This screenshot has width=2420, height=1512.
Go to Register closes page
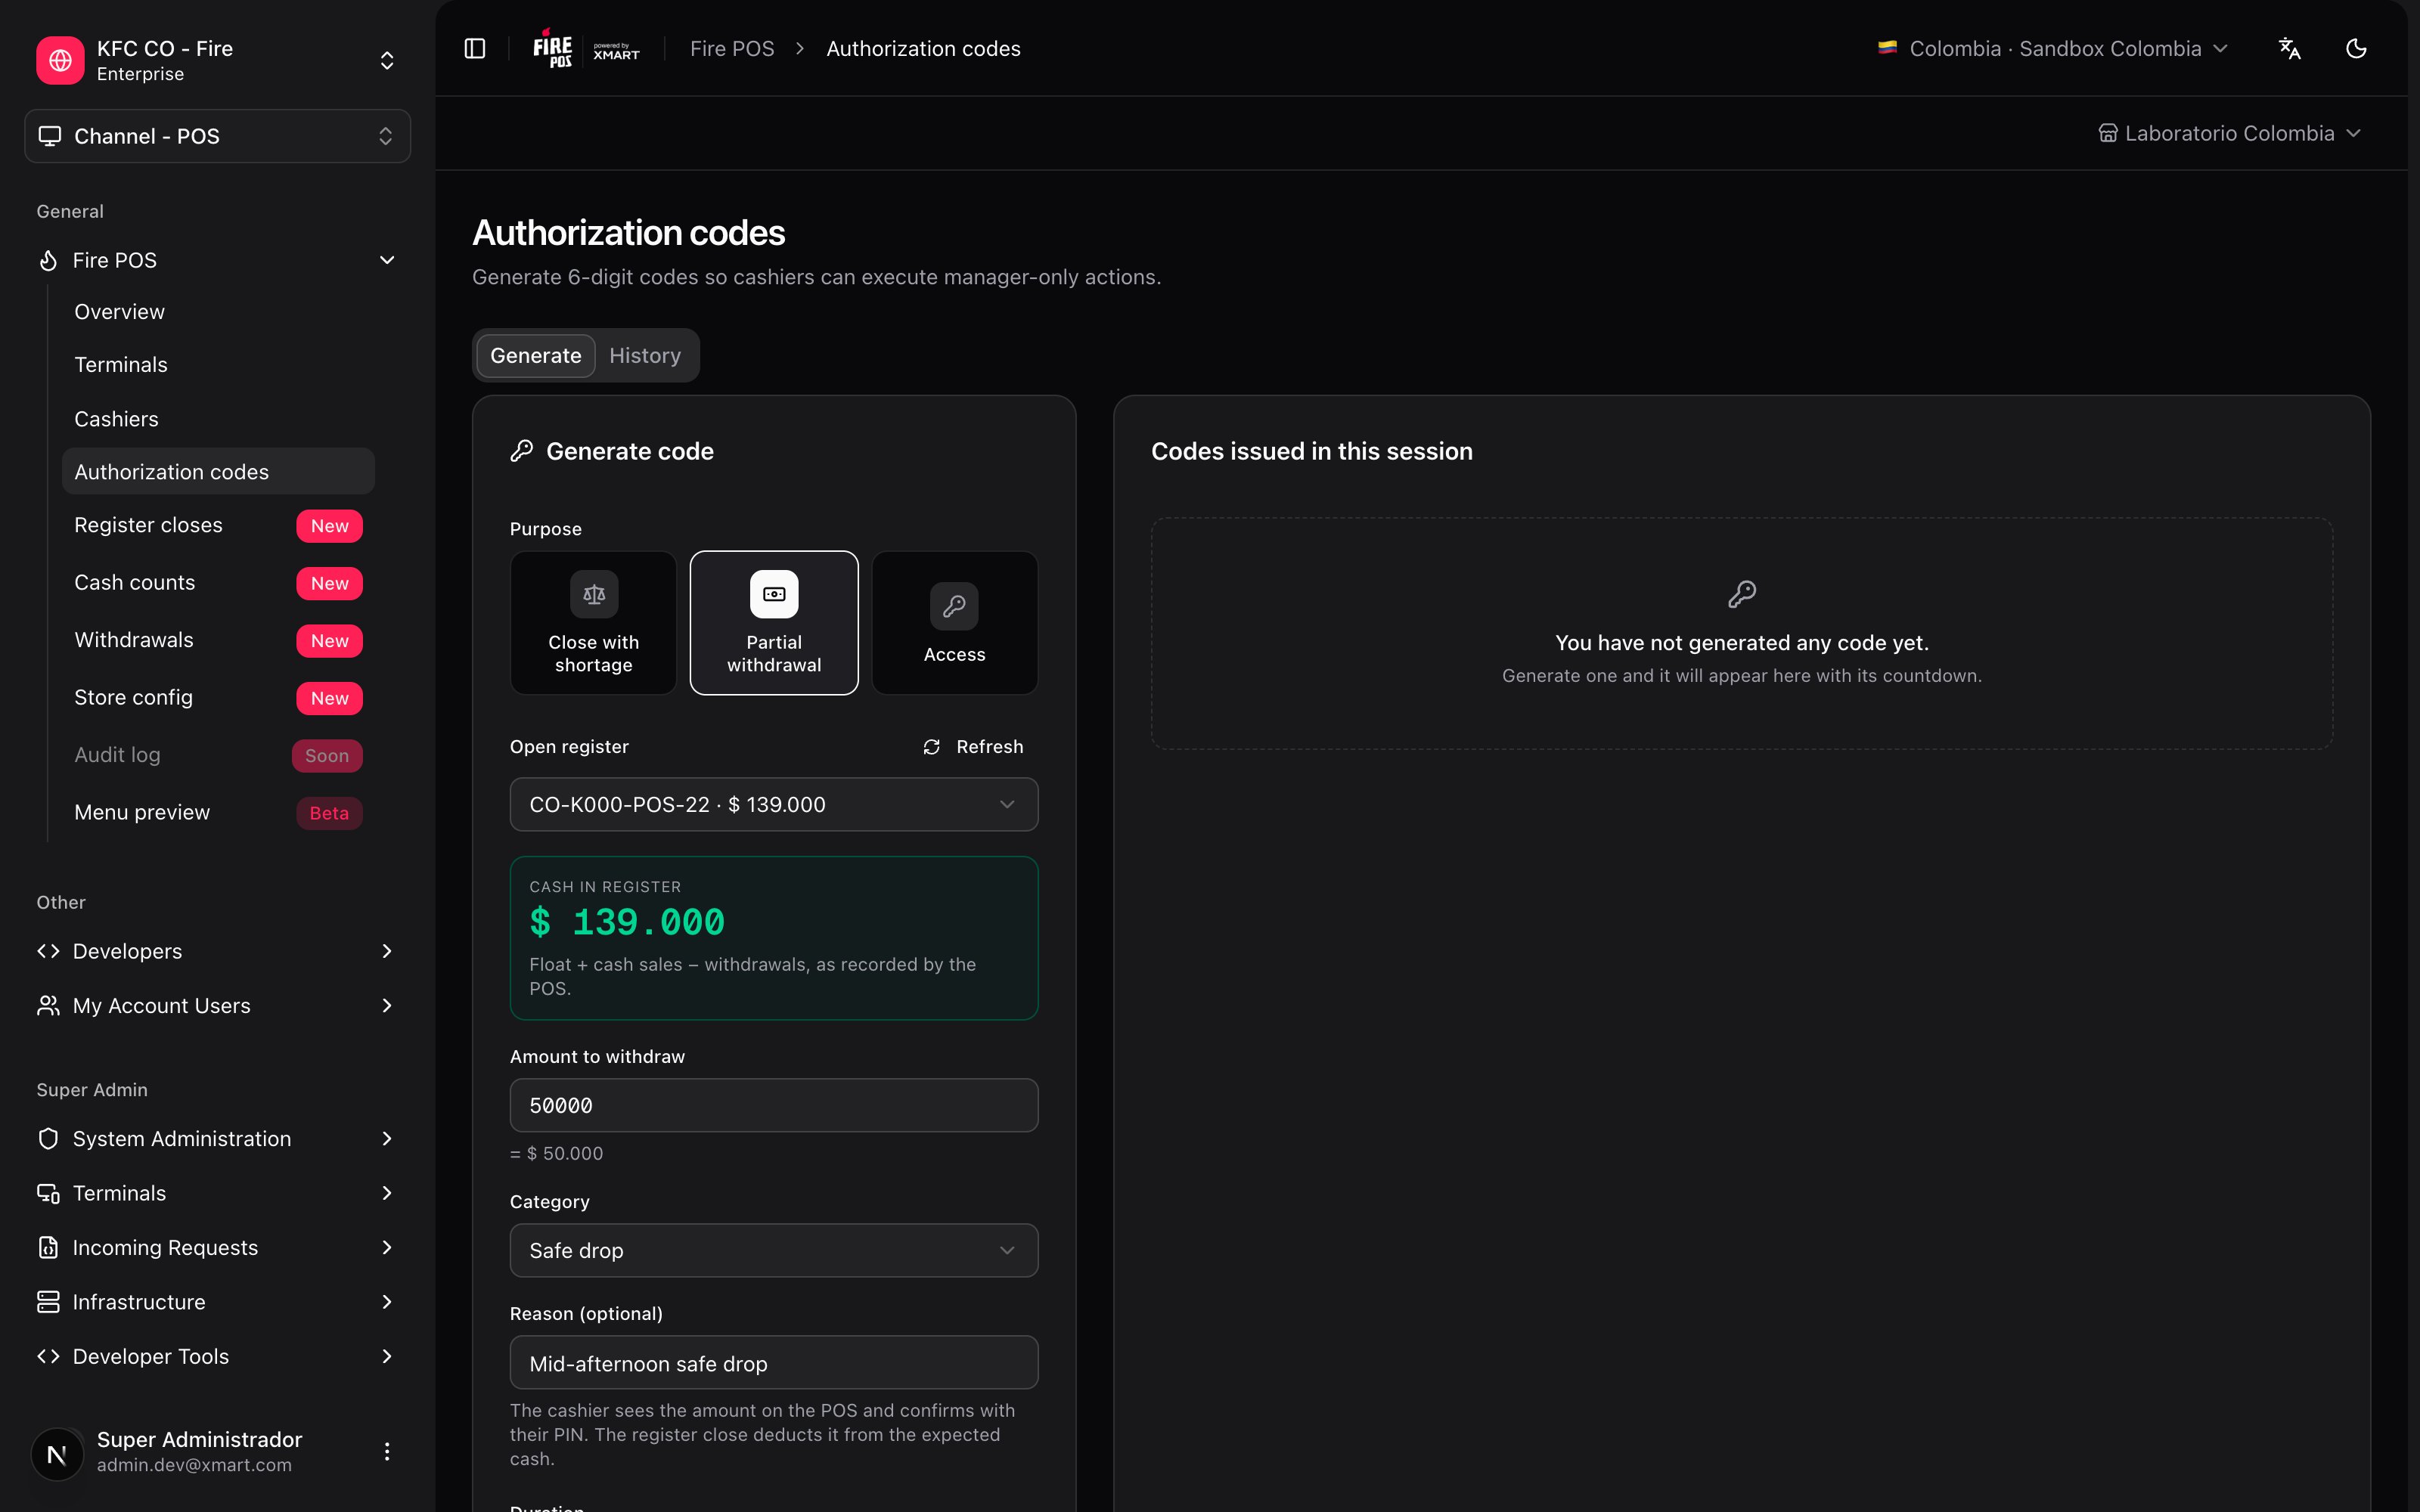pyautogui.click(x=218, y=525)
